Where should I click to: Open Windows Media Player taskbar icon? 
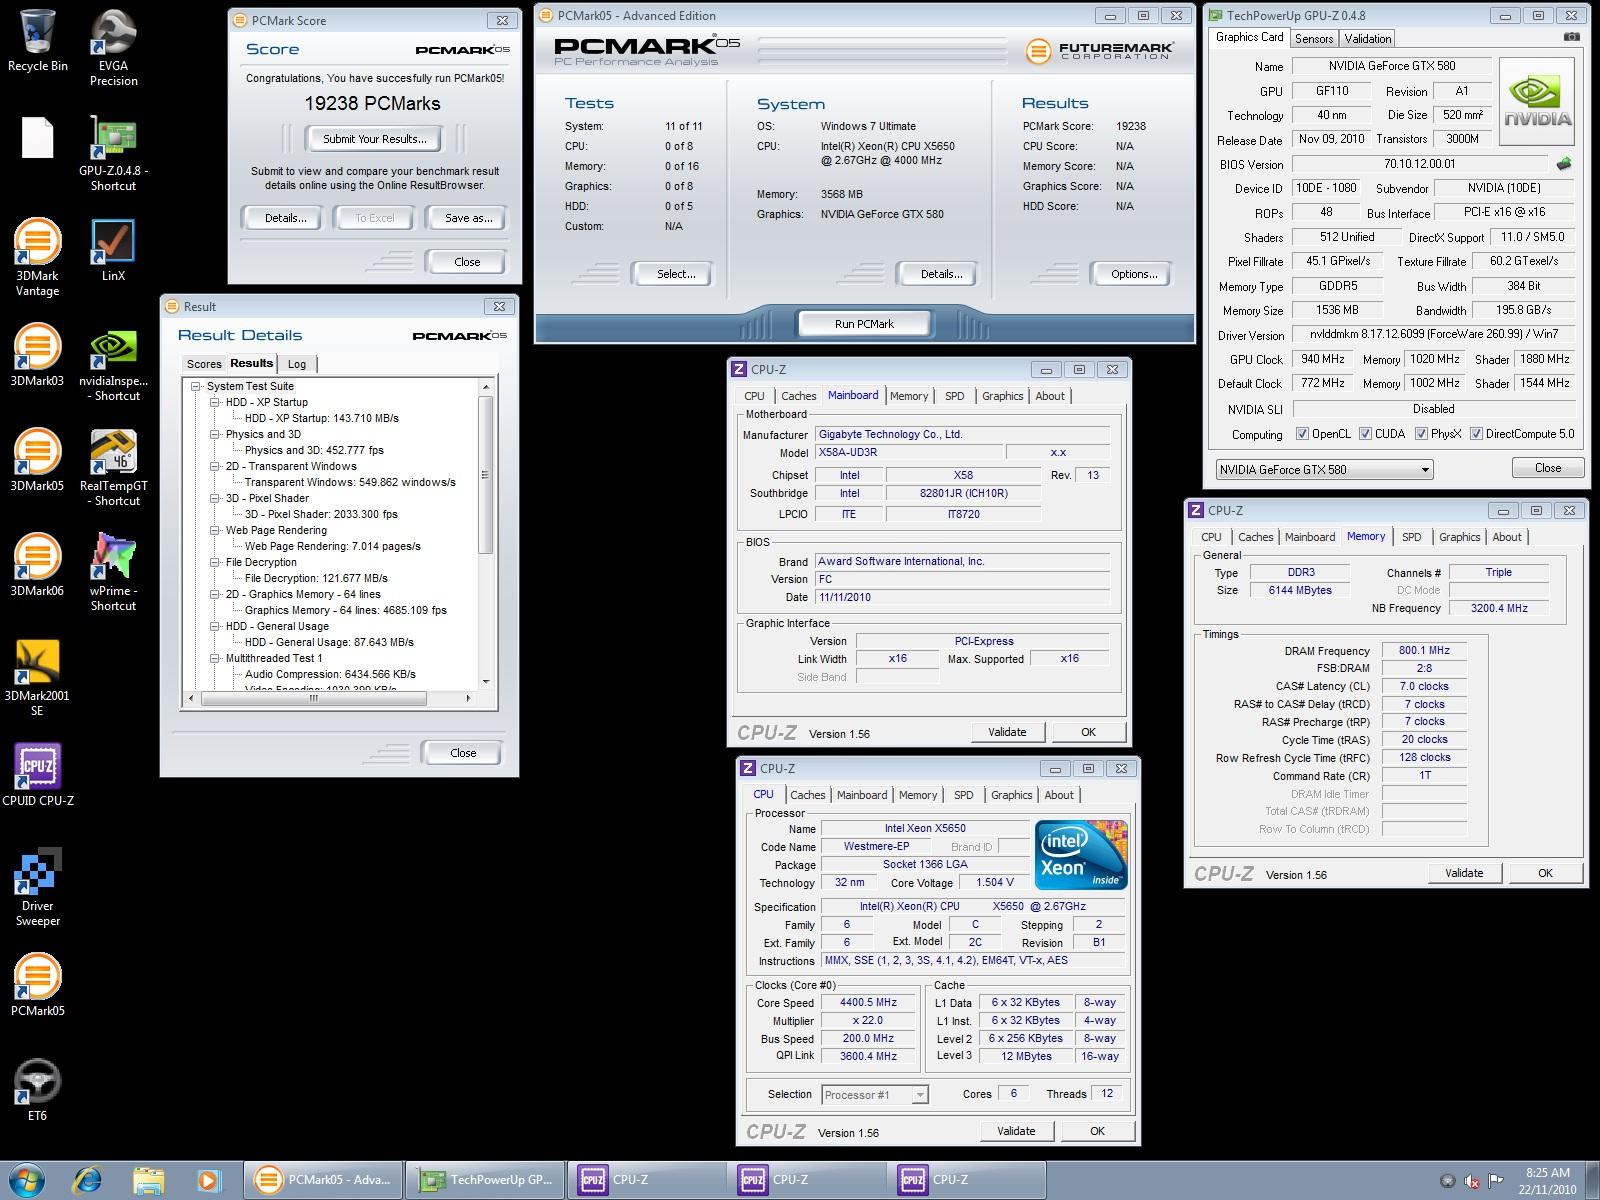click(208, 1180)
